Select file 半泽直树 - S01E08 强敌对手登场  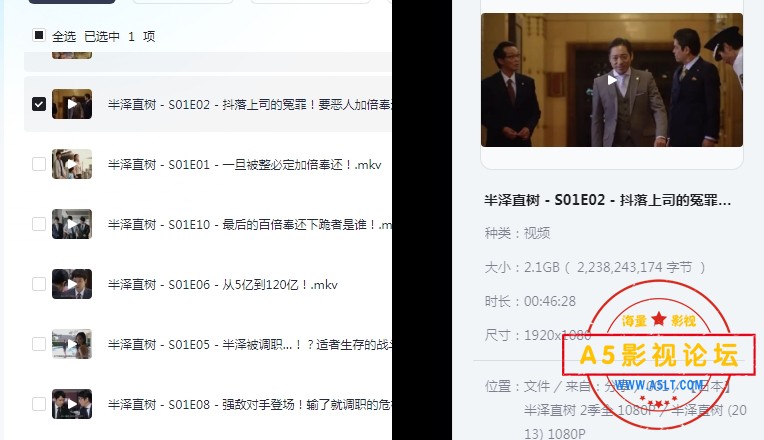click(249, 404)
